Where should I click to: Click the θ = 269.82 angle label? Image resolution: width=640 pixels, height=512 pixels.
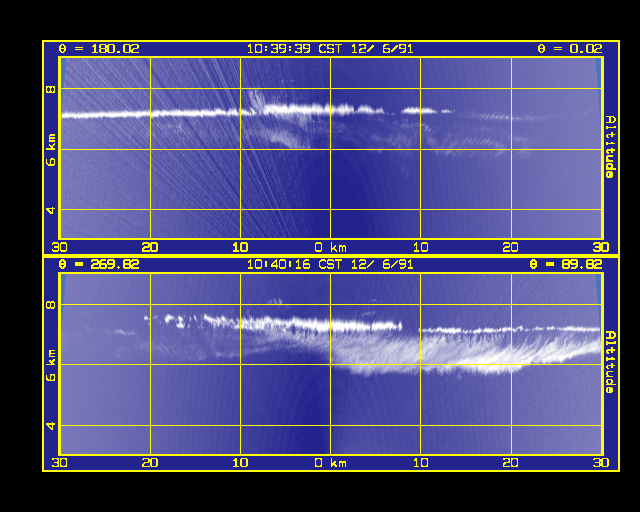click(99, 264)
